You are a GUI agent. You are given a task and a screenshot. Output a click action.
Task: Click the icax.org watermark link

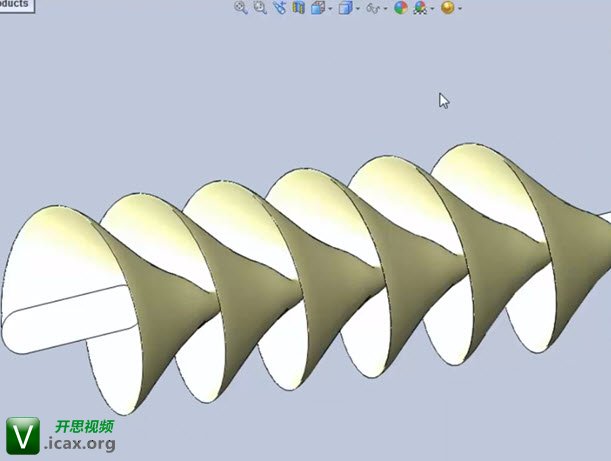click(80, 443)
